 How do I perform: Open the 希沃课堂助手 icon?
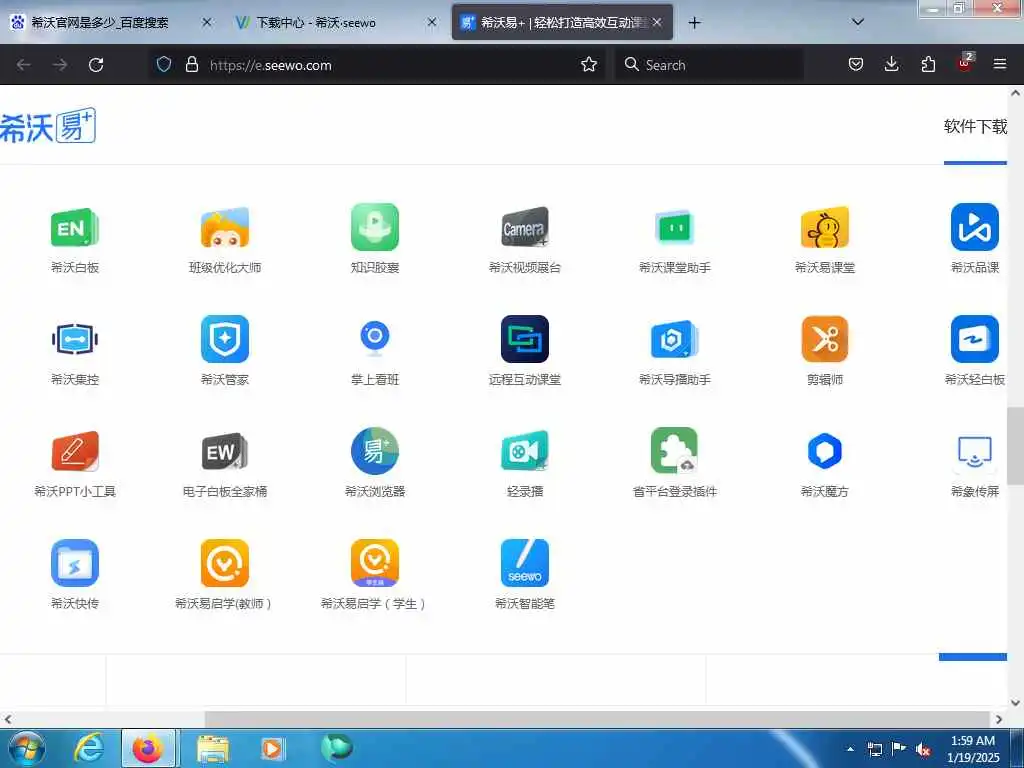tap(675, 227)
